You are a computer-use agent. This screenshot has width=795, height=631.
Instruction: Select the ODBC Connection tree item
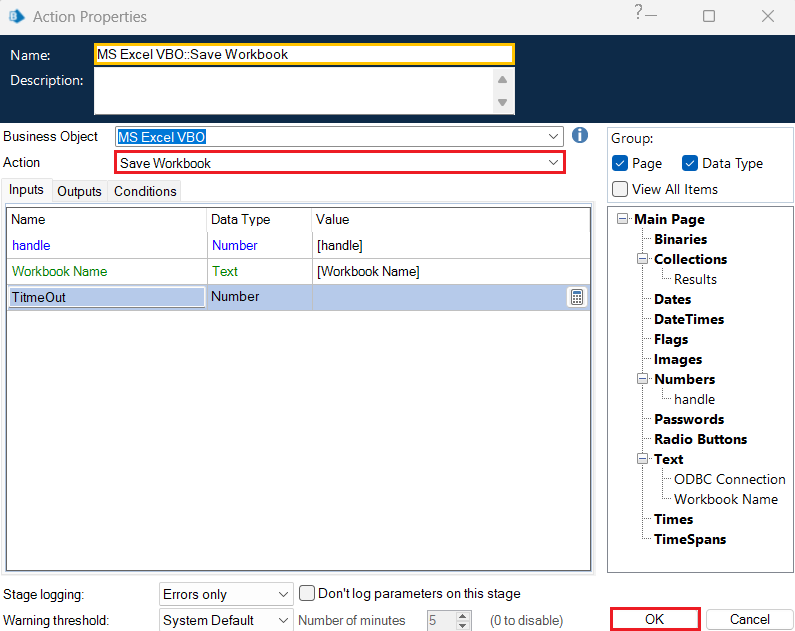729,479
